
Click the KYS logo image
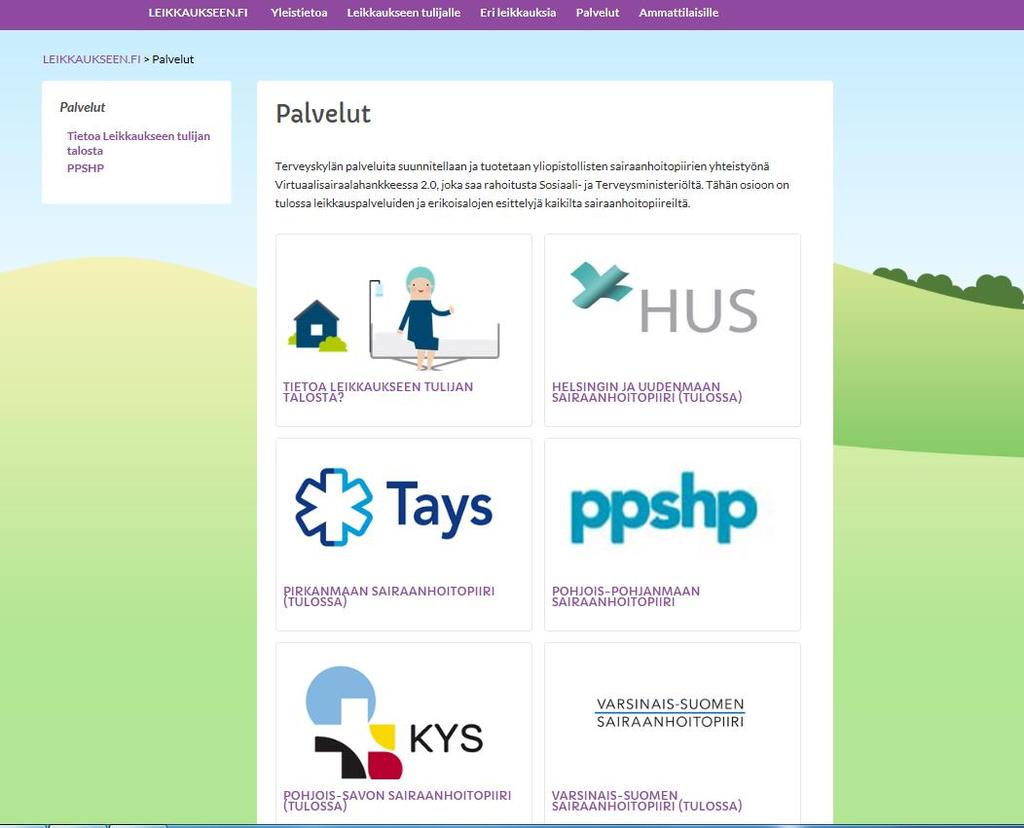tap(394, 722)
